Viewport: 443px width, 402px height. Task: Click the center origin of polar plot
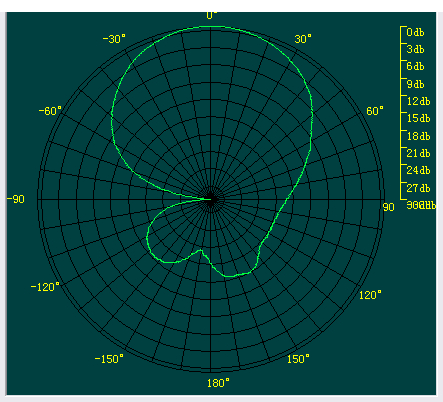[211, 199]
